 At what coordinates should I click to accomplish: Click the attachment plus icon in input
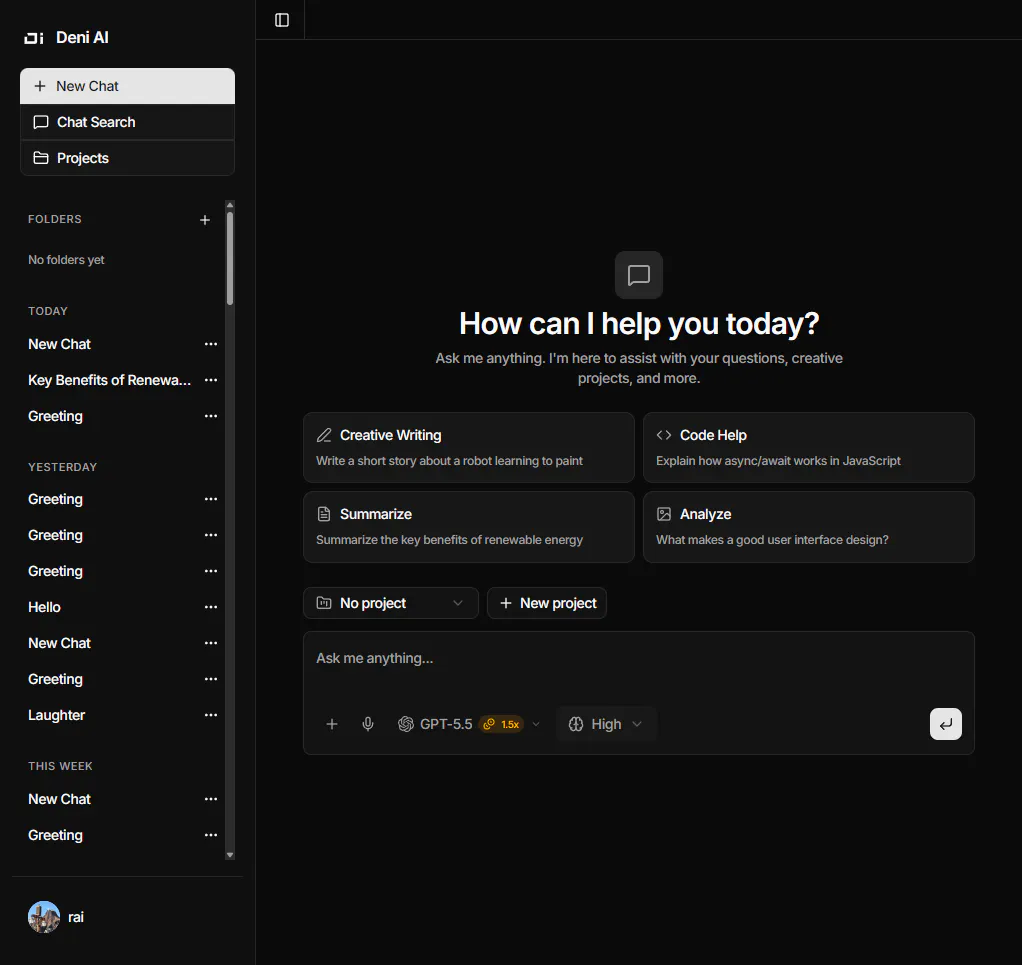(x=332, y=724)
